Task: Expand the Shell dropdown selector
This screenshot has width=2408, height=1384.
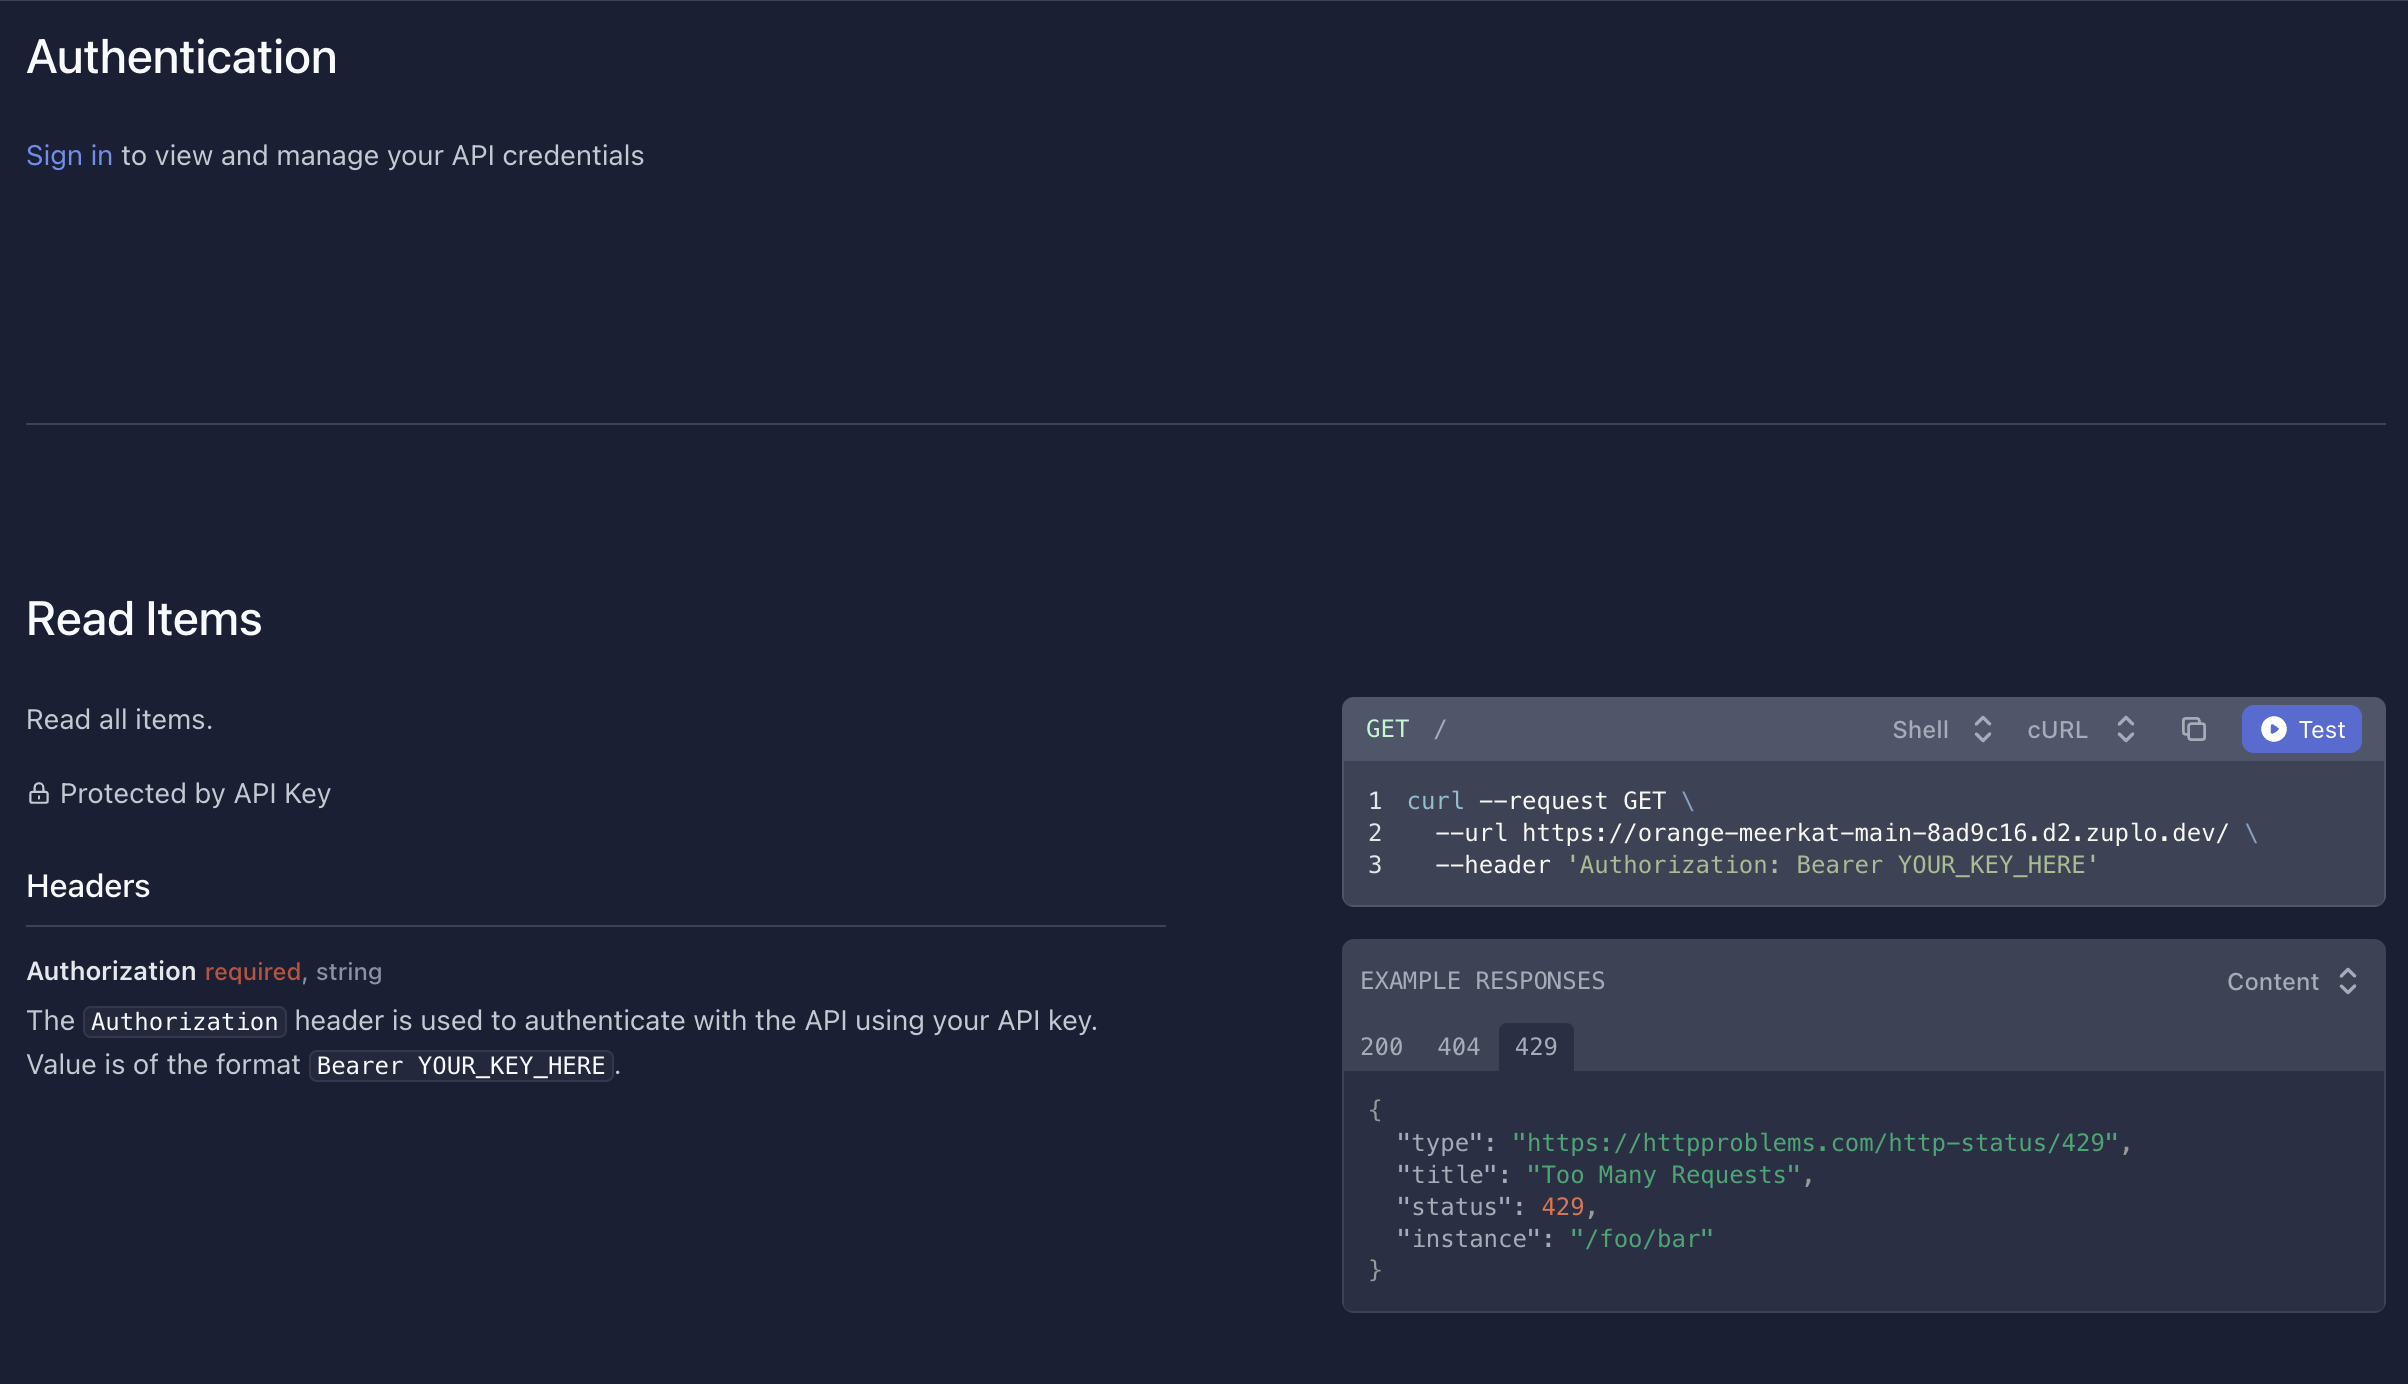Action: (1940, 728)
